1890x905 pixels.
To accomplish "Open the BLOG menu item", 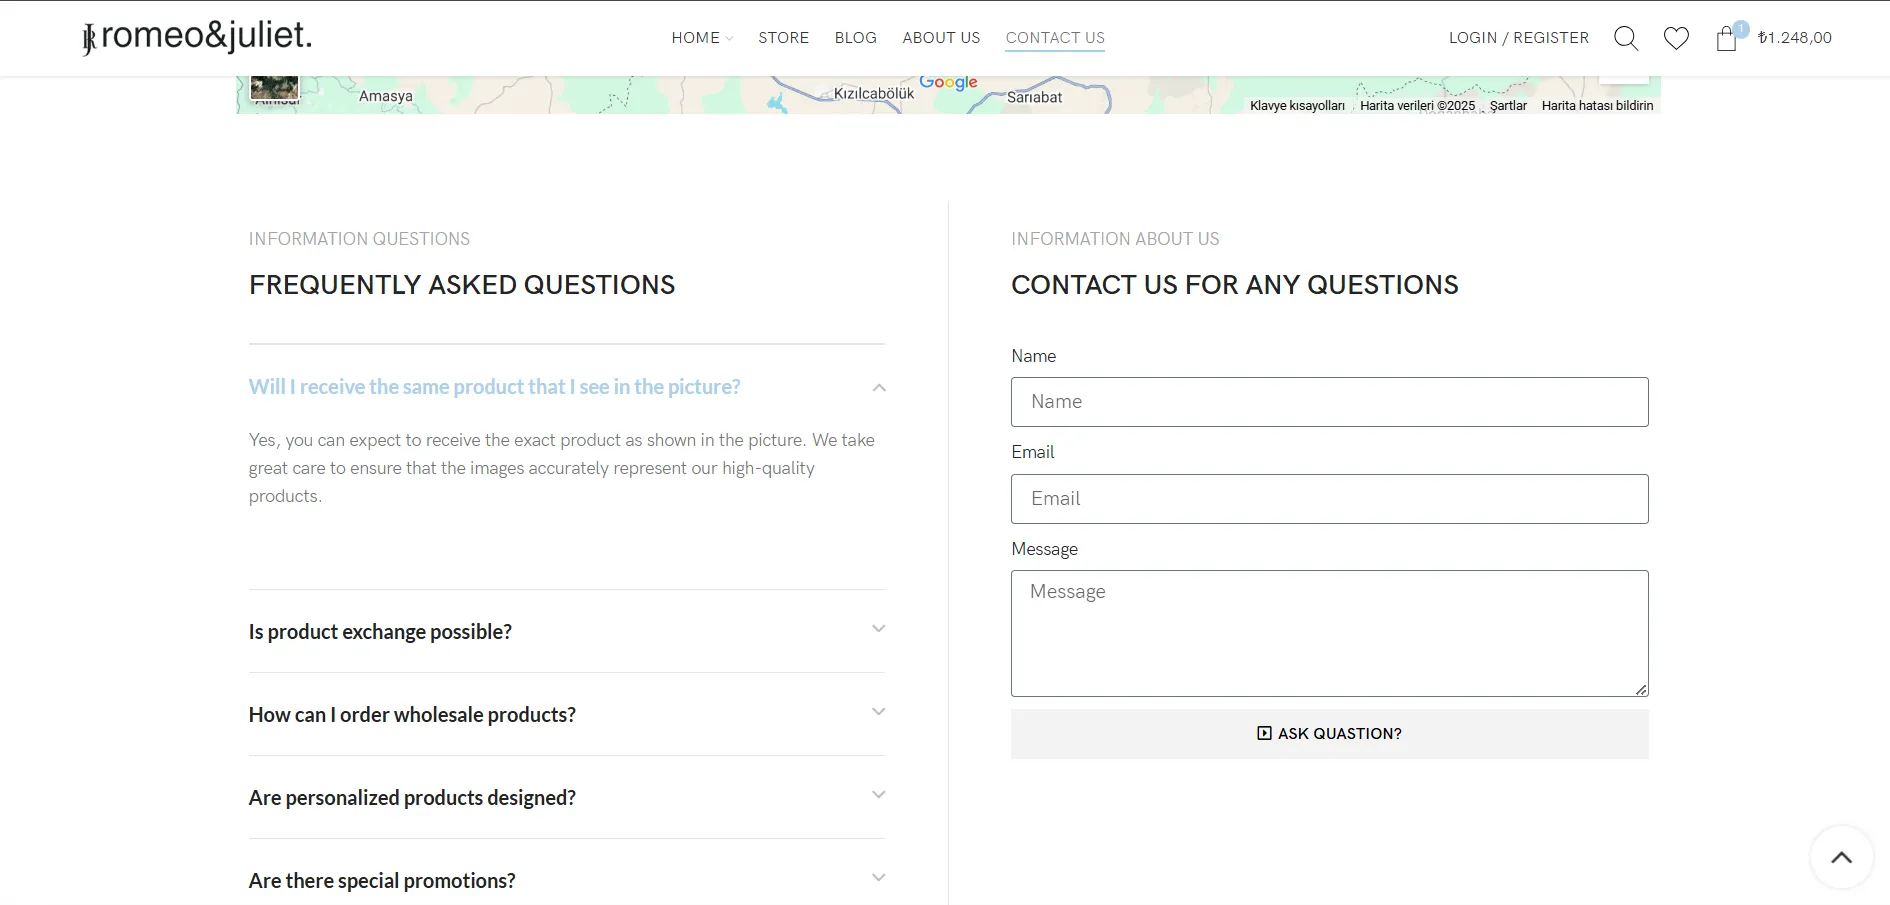I will coord(855,38).
